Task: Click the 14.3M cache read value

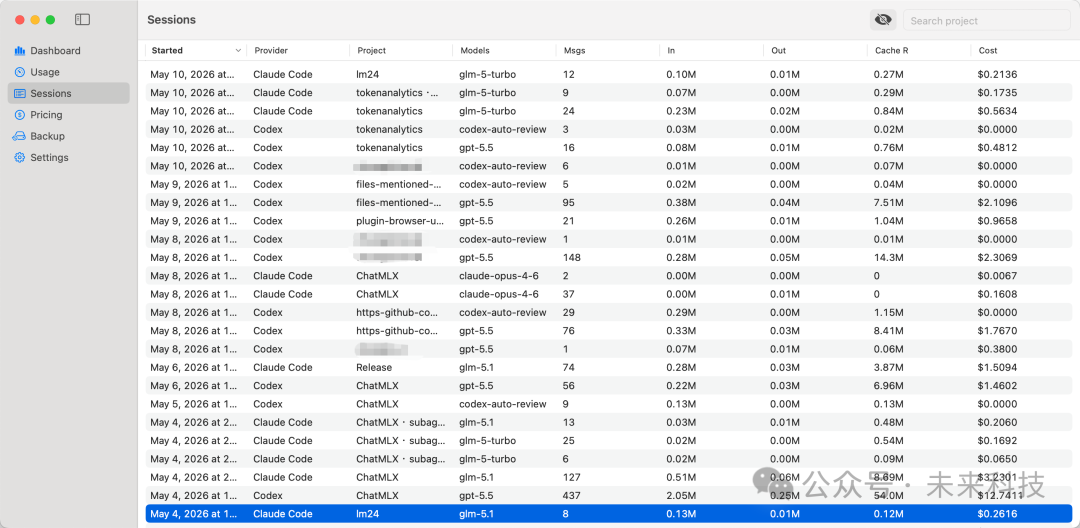Action: (889, 257)
